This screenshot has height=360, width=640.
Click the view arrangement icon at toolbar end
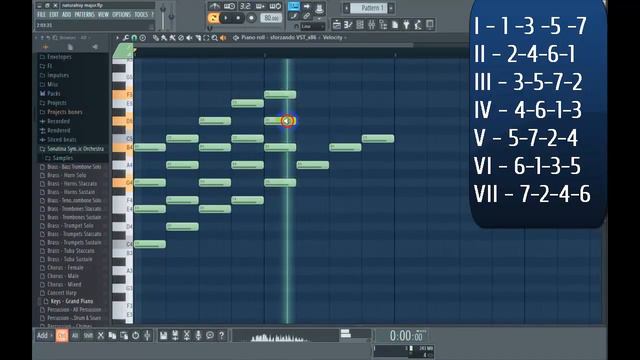tap(430, 25)
